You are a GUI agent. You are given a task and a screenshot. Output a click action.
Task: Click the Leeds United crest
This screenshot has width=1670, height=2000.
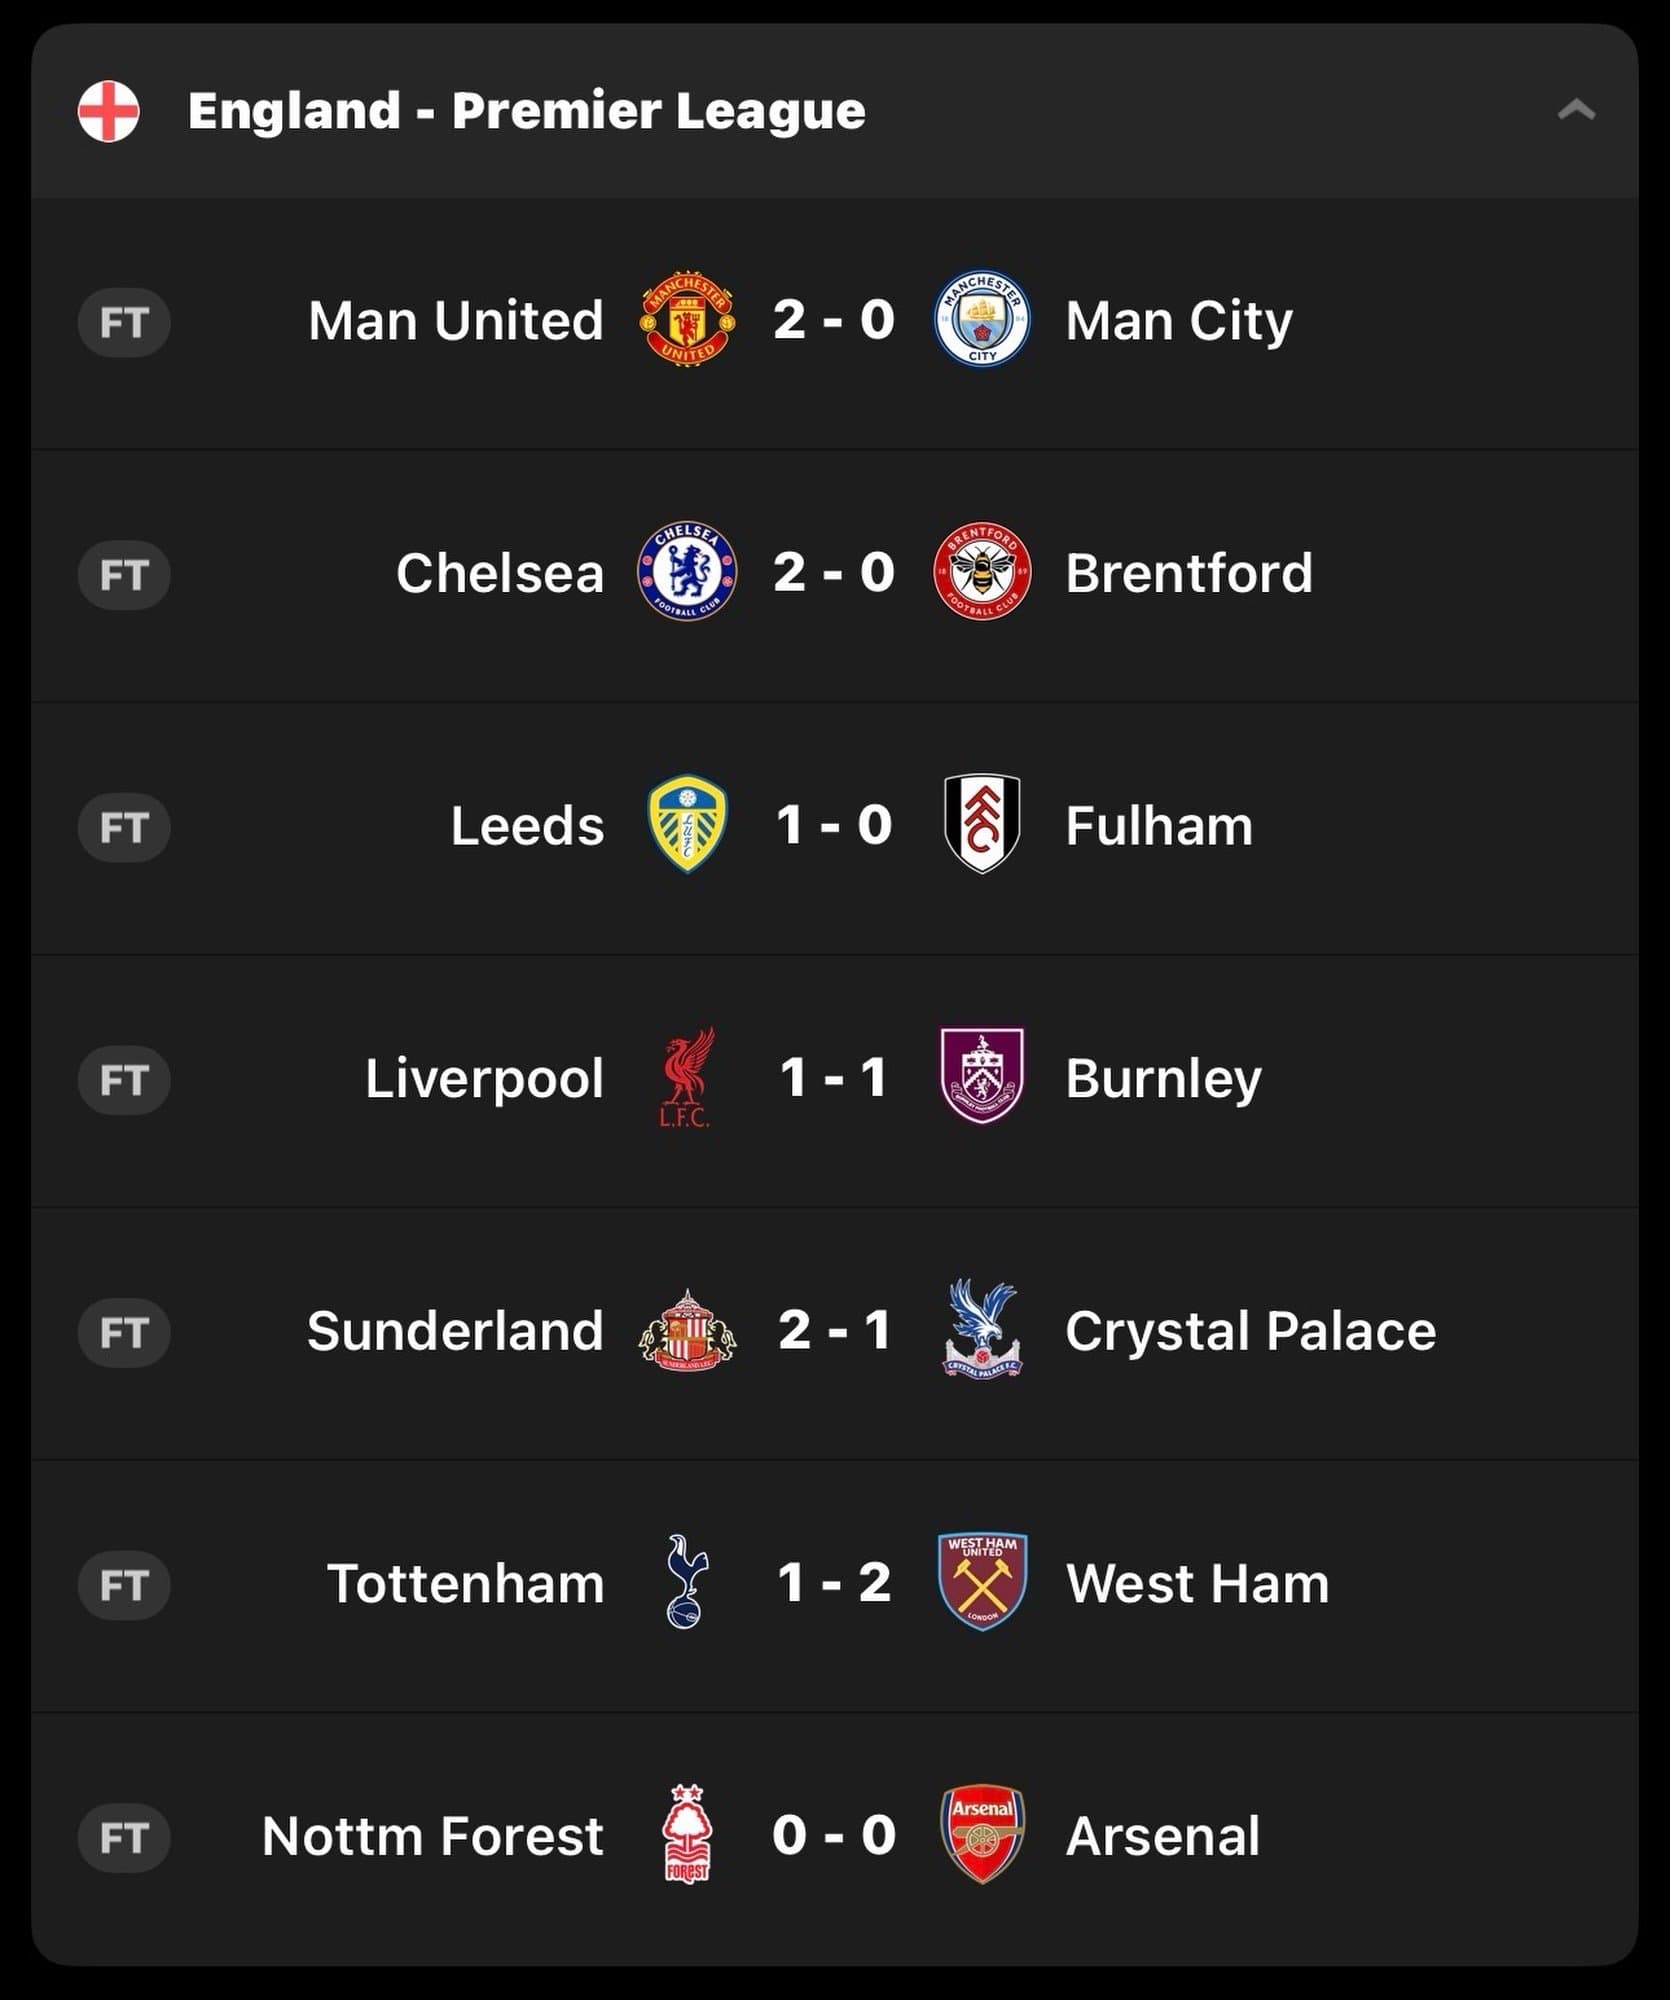tap(687, 824)
